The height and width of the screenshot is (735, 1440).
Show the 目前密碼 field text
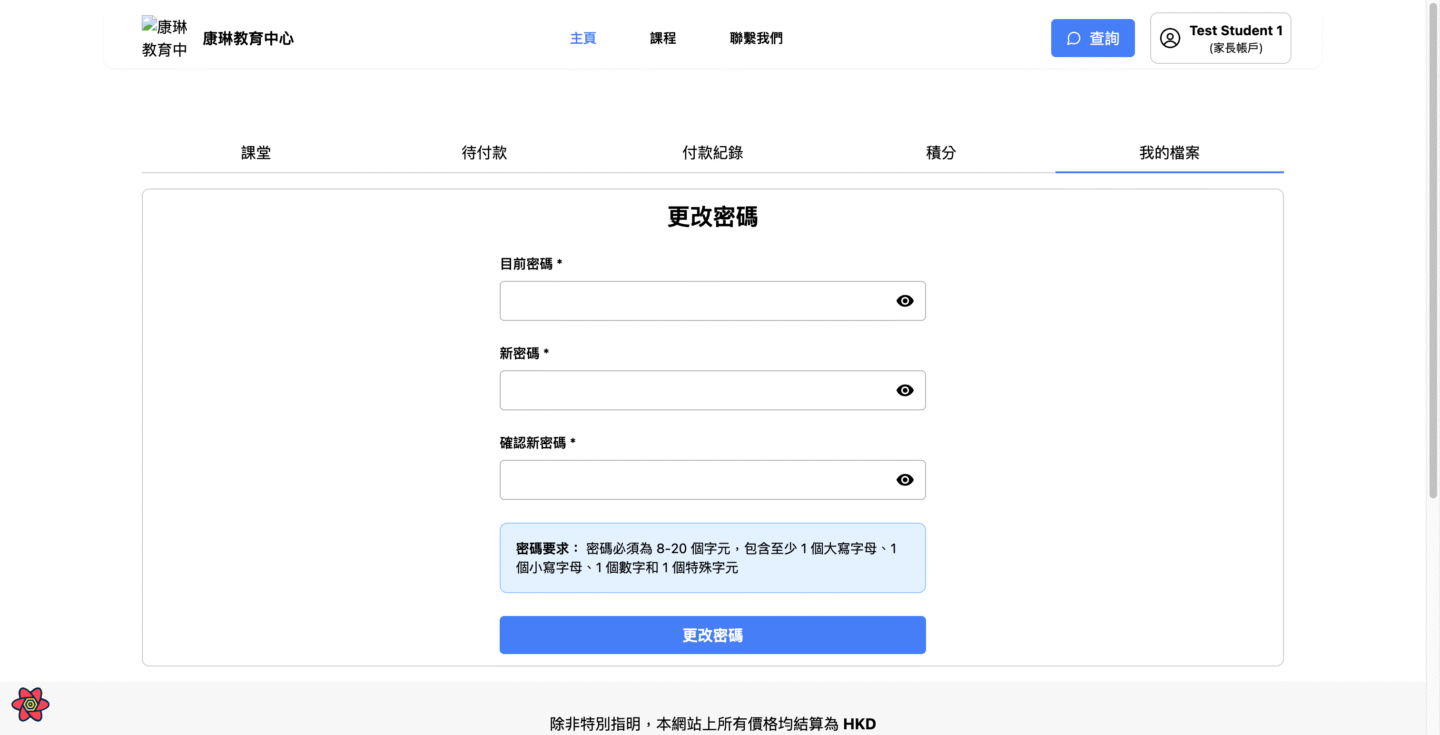pos(904,301)
